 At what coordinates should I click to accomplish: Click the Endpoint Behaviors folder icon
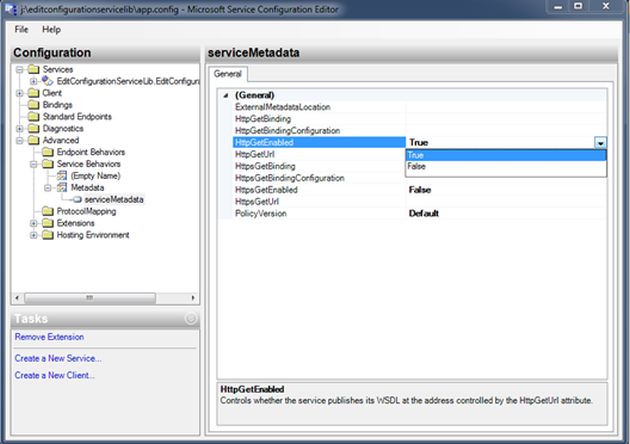(48, 152)
